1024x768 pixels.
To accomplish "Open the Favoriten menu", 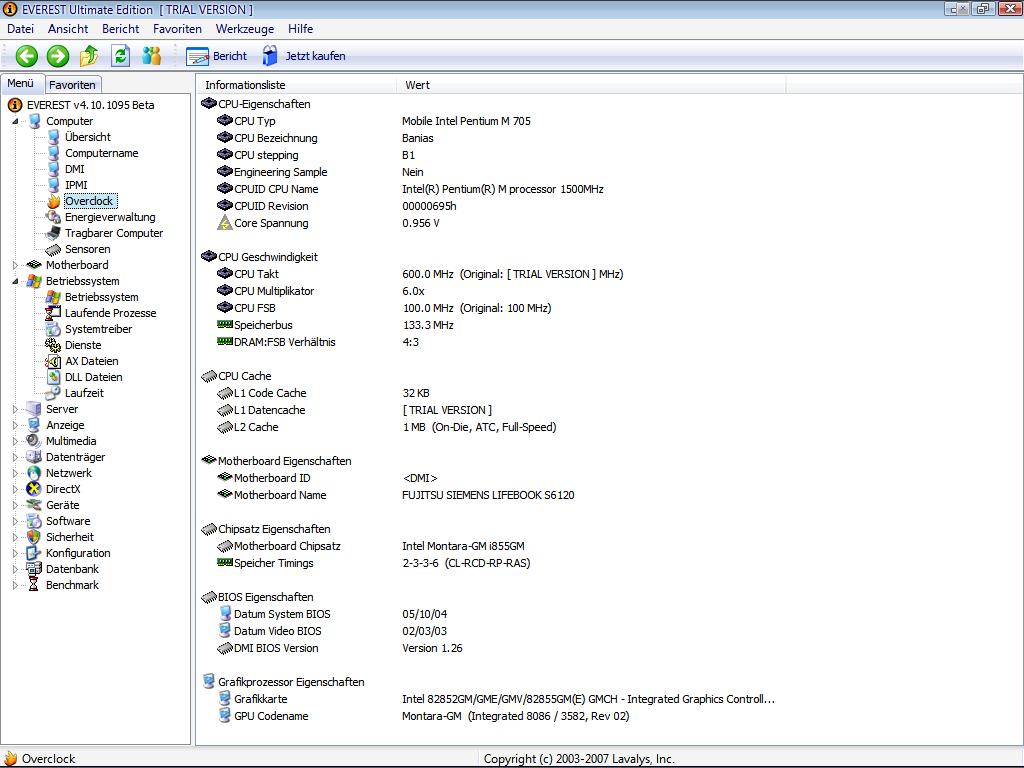I will pyautogui.click(x=177, y=29).
